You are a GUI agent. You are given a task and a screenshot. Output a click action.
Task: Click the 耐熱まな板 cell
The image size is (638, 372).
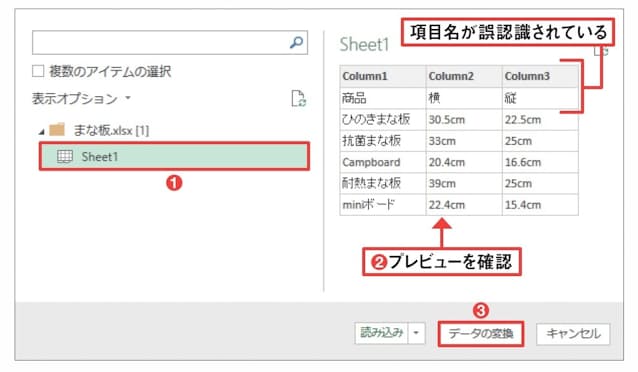383,183
